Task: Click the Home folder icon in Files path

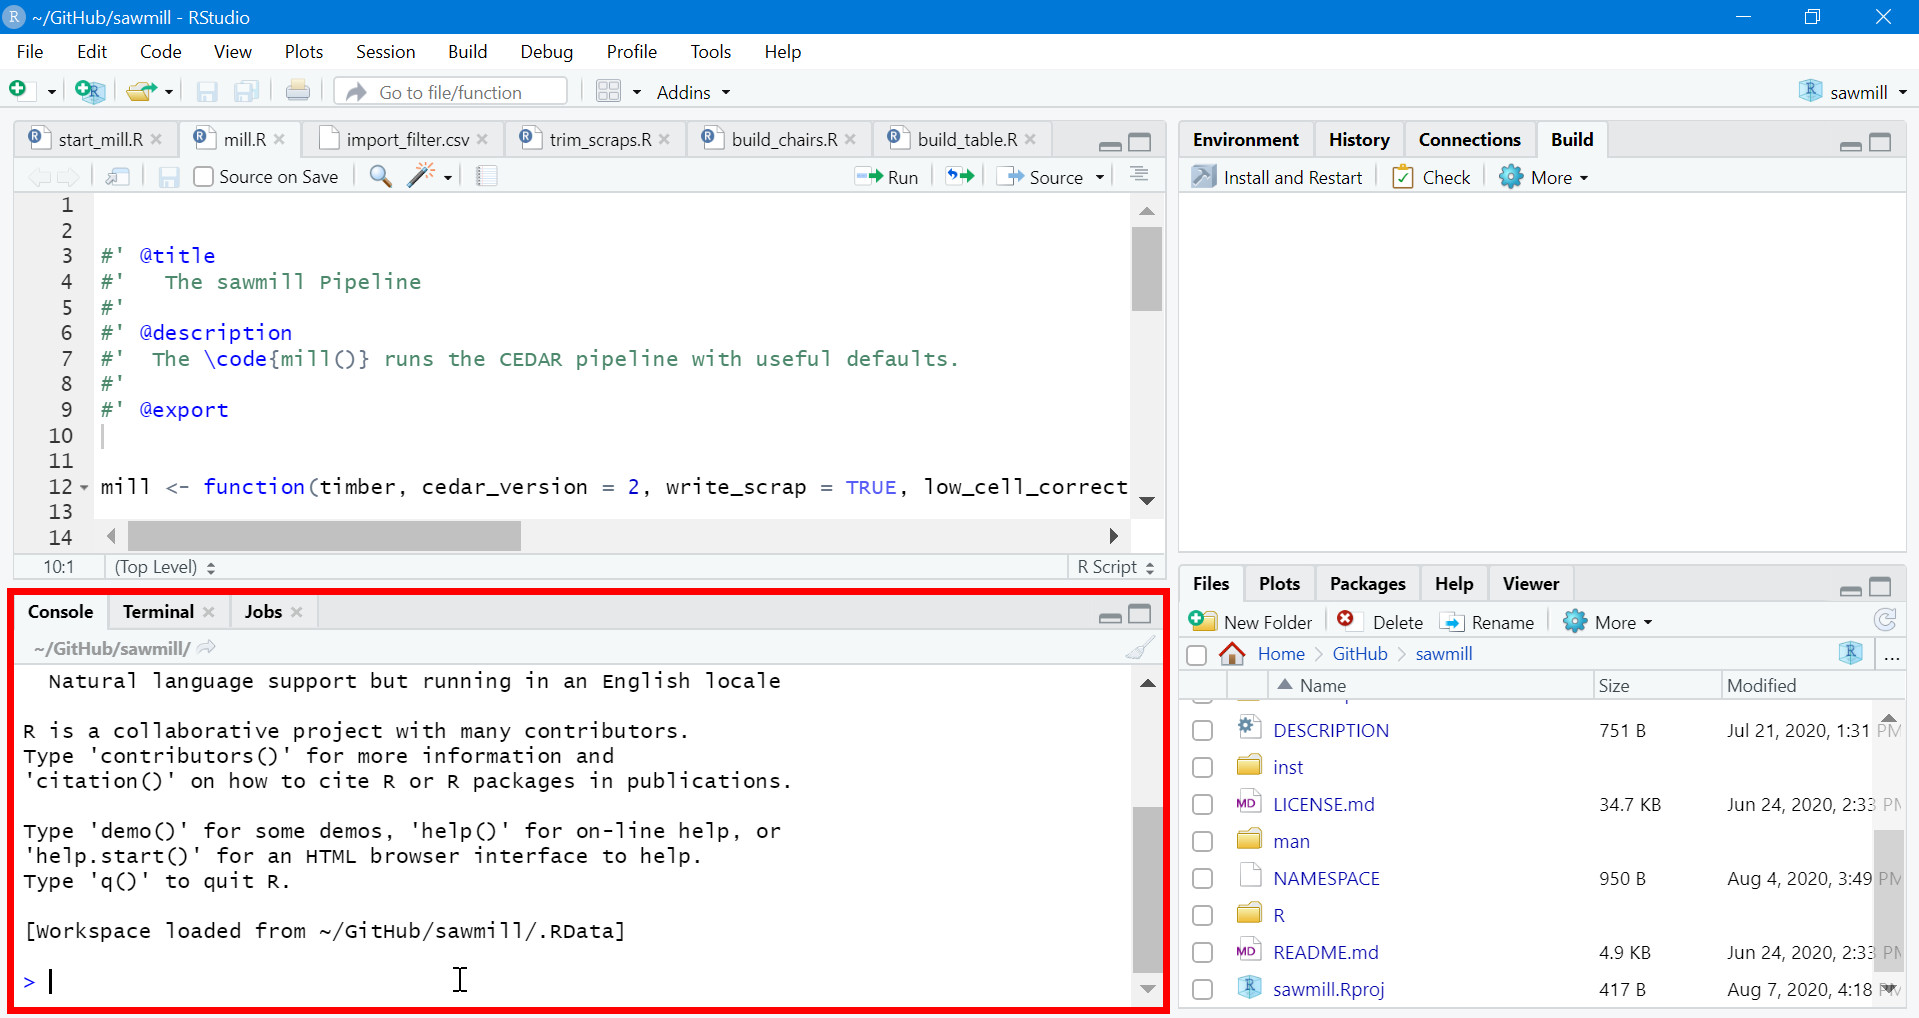Action: coord(1232,654)
